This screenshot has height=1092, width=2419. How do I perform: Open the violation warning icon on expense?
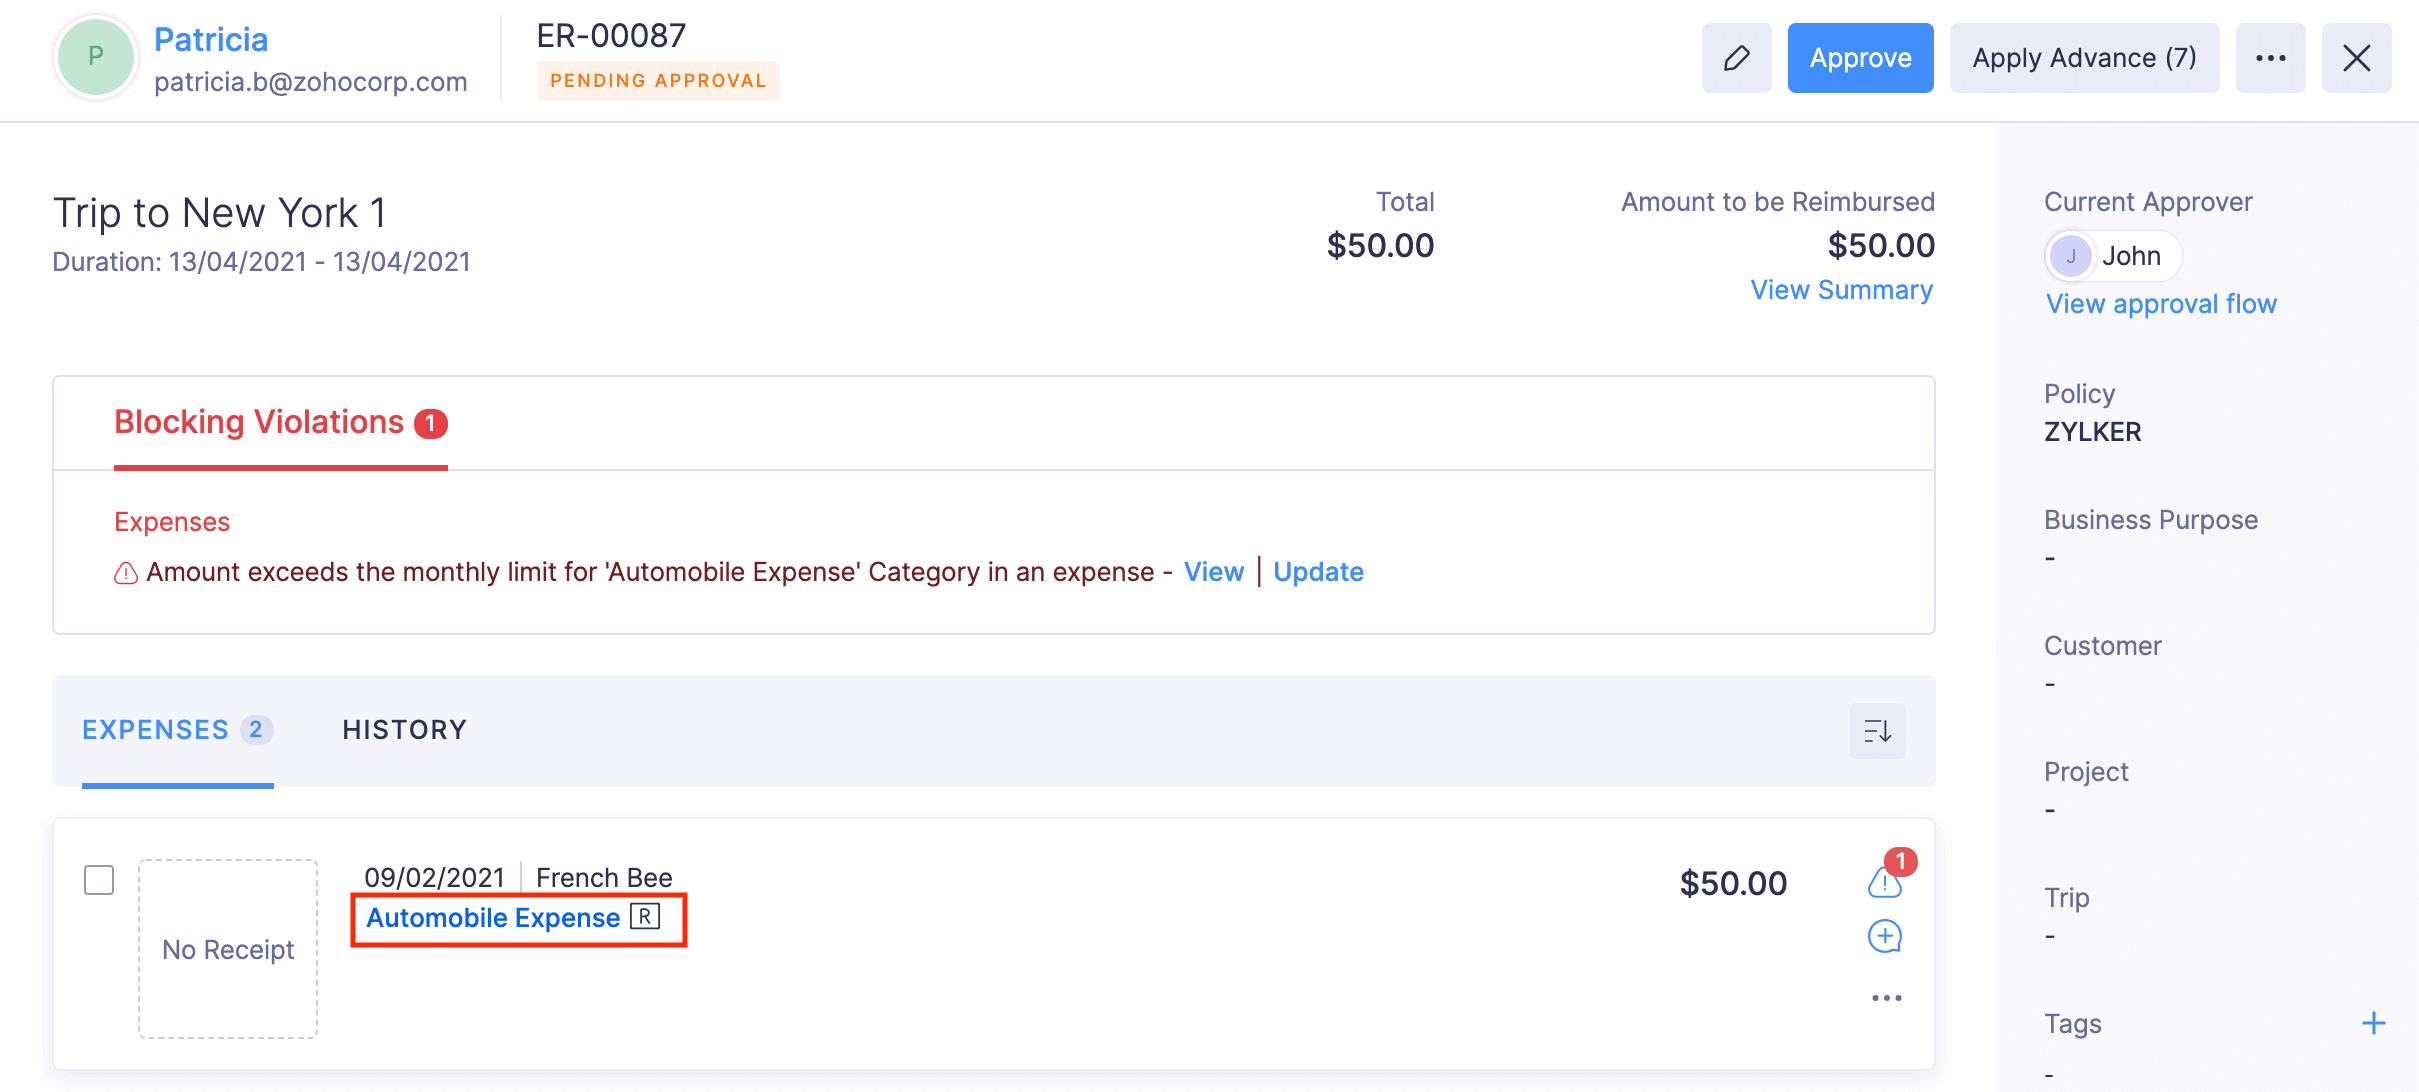click(x=1884, y=883)
